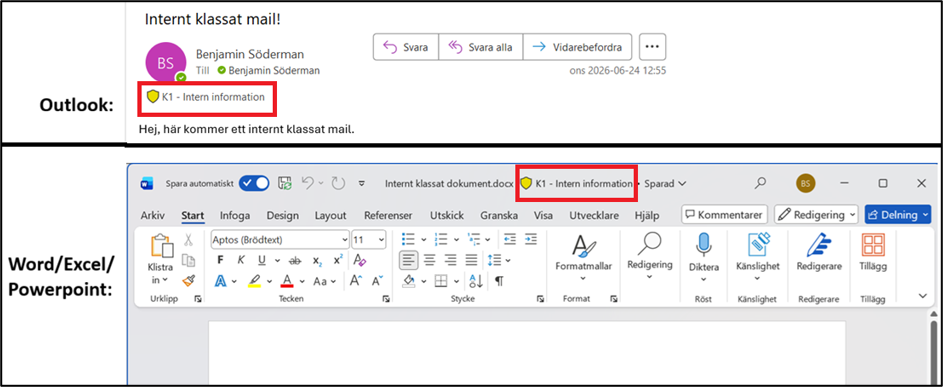Increase font size with larger A icon

(356, 281)
